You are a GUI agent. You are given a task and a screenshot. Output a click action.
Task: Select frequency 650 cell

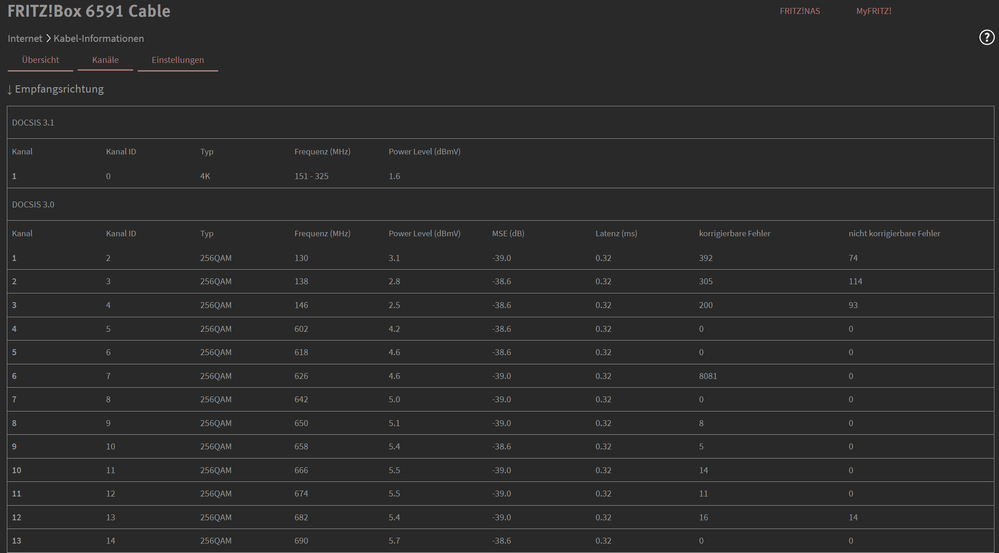tap(301, 423)
